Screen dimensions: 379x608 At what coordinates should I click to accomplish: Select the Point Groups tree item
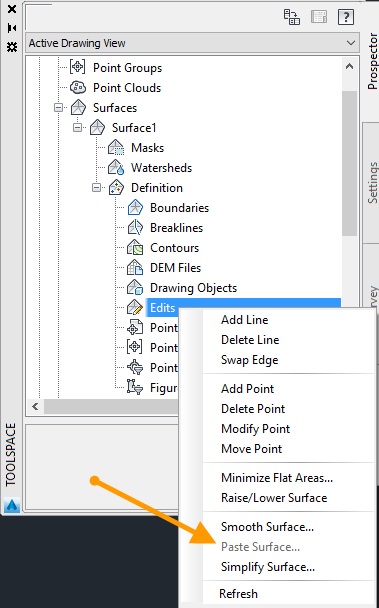coord(127,68)
